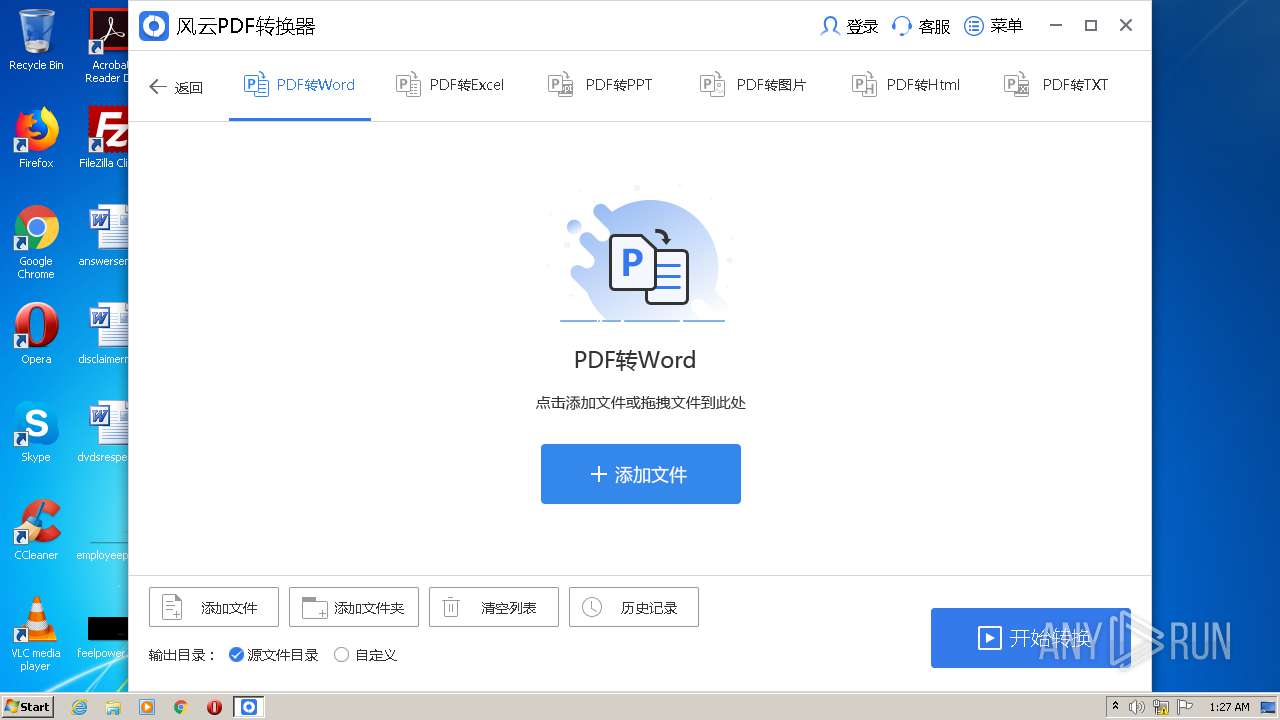Minimize the PDF converter window
This screenshot has height=720, width=1280.
point(1056,26)
